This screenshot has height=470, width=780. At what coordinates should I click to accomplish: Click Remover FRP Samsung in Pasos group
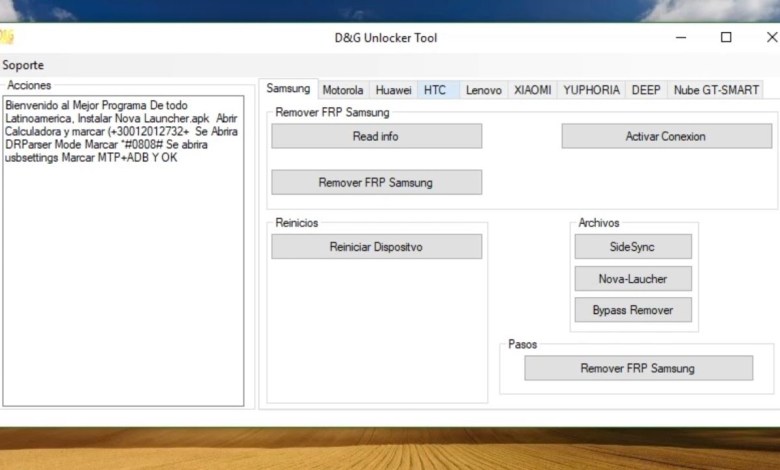pos(638,368)
